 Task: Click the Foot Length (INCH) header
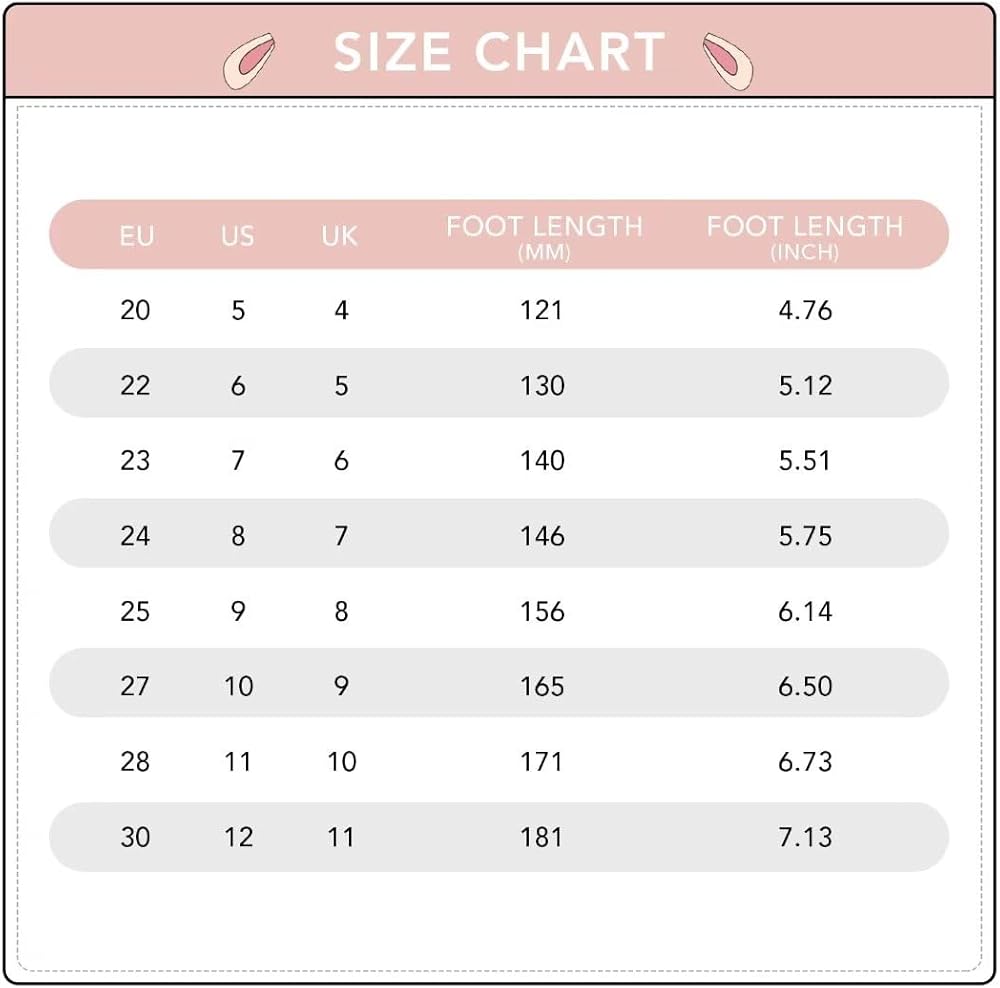point(805,236)
